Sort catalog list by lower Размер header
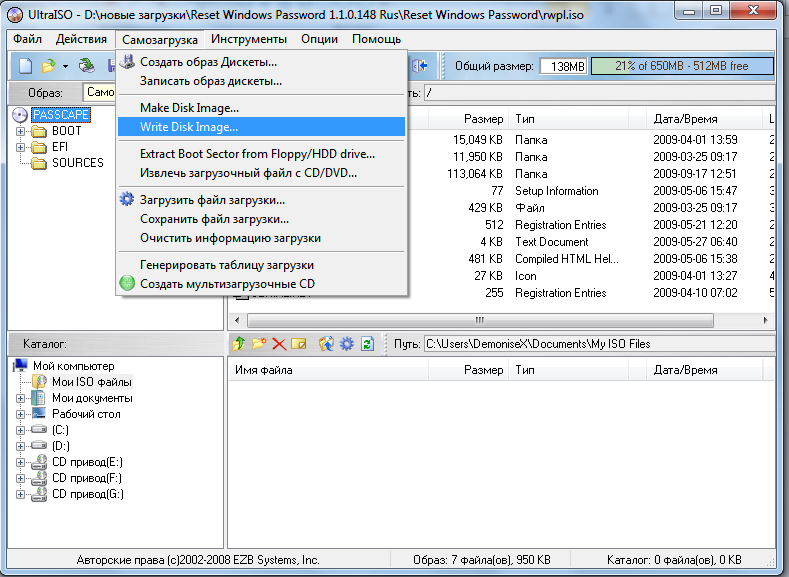 coord(468,370)
